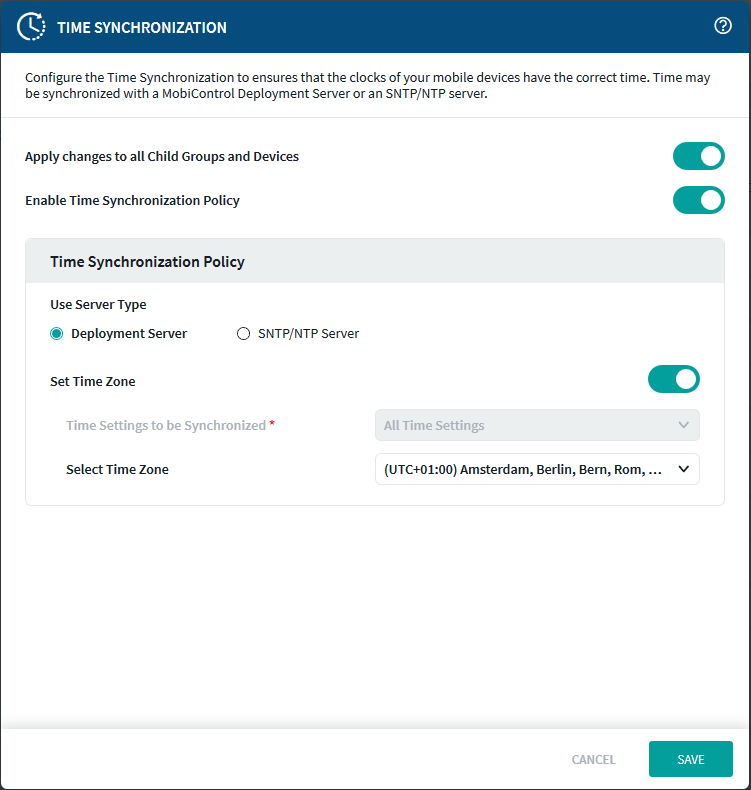This screenshot has height=790, width=751.
Task: Click the Enable Time Synchronization Policy label
Action: [132, 200]
